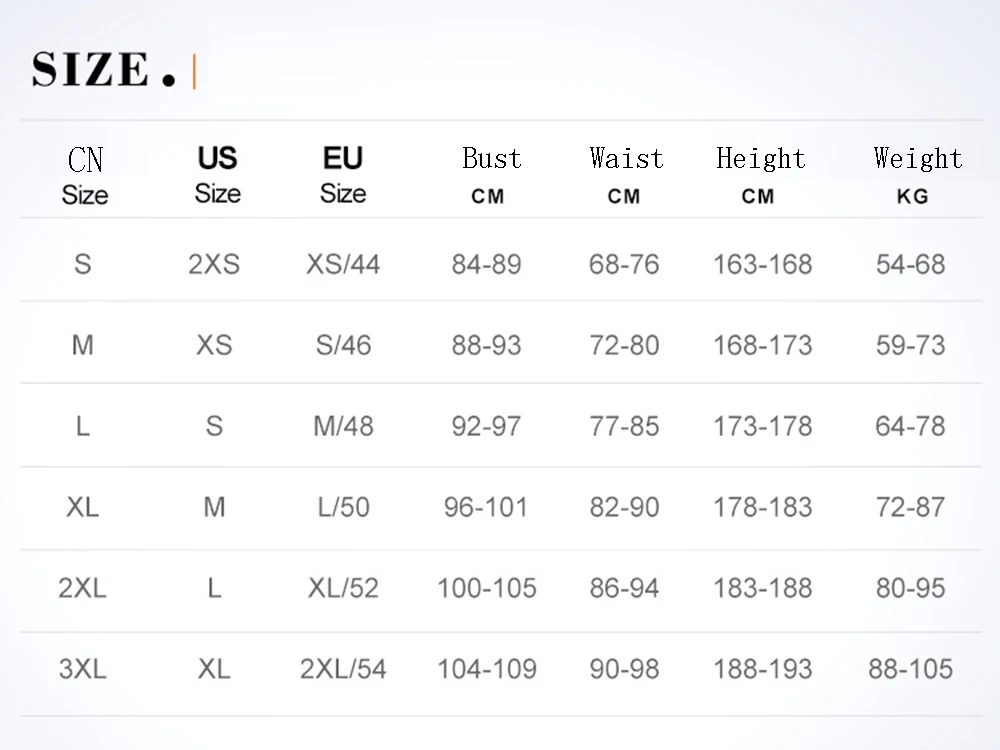
Task: Select the 80-95 weight range cell
Action: coord(910,588)
